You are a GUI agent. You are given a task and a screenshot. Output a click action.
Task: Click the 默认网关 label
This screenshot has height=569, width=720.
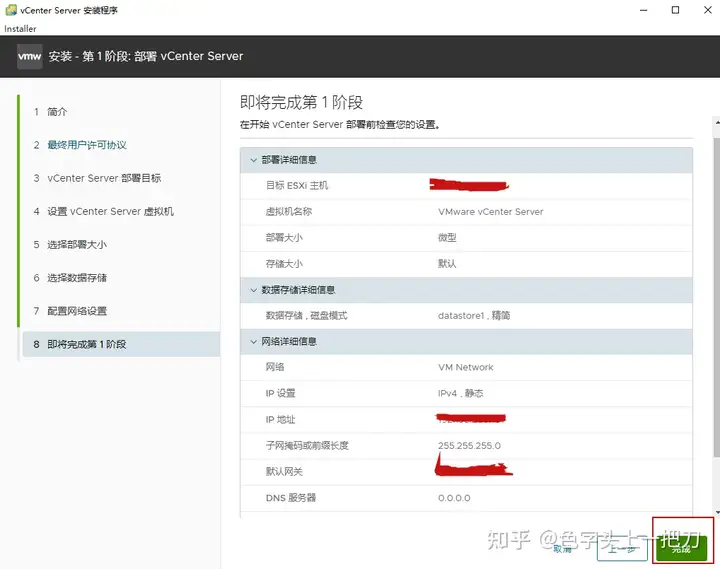(x=284, y=472)
